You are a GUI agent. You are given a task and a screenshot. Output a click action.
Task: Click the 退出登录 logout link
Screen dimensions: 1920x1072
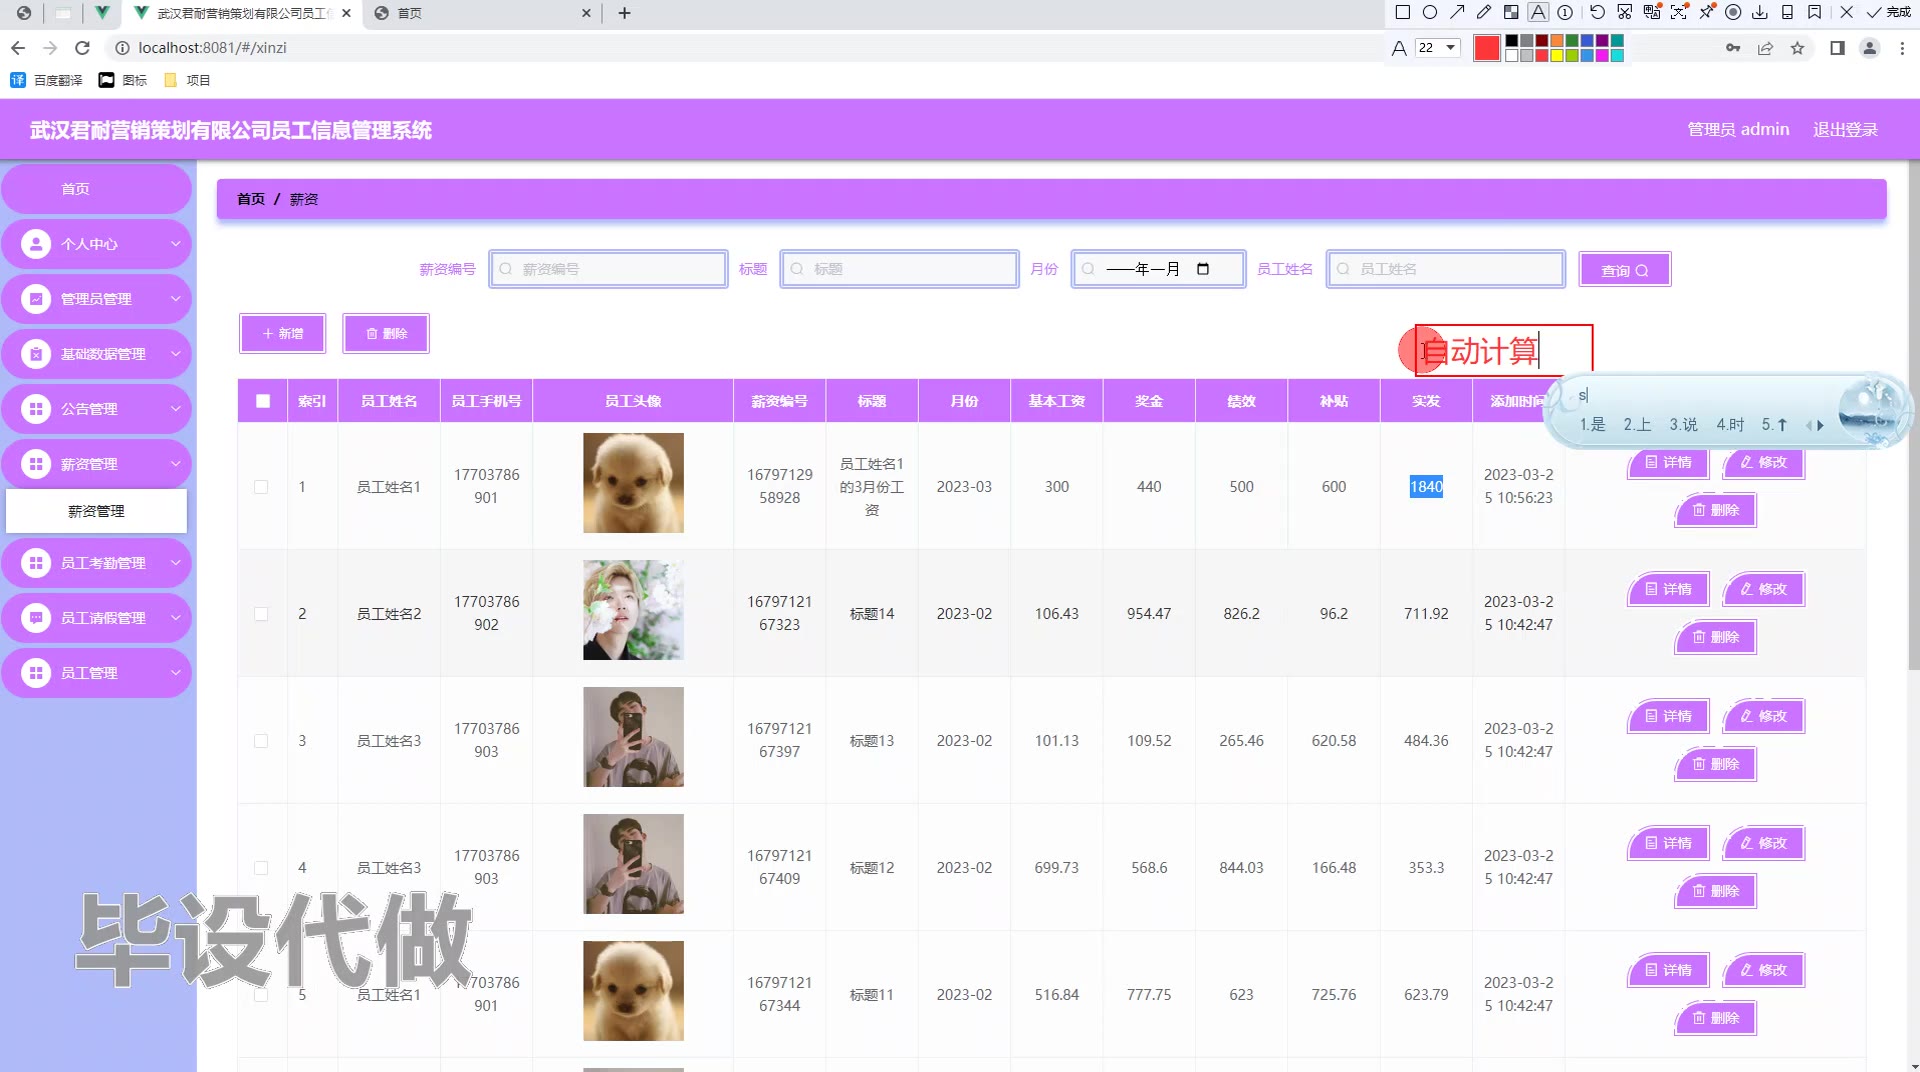pos(1845,130)
